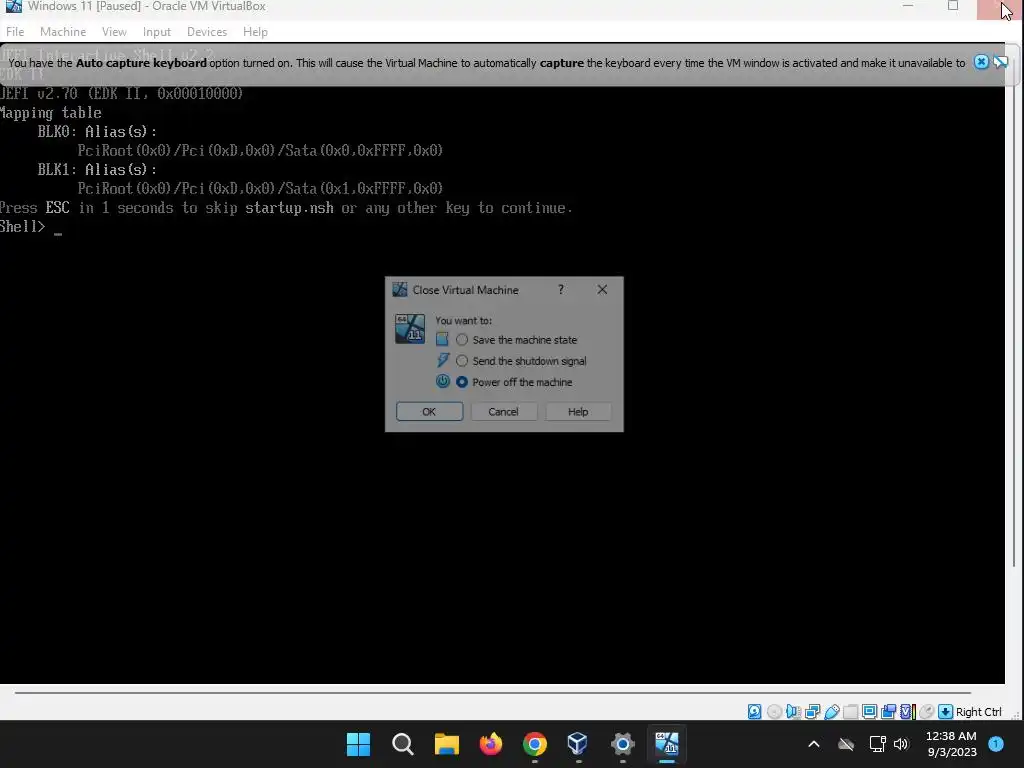Click the 'BLK1: Alias(s):' line
This screenshot has width=1024, height=768.
[97, 170]
